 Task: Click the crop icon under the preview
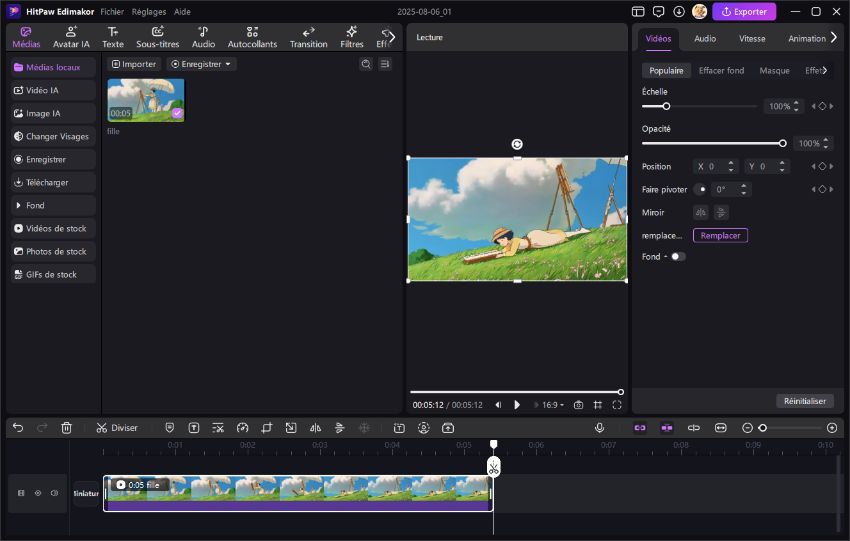(x=597, y=405)
